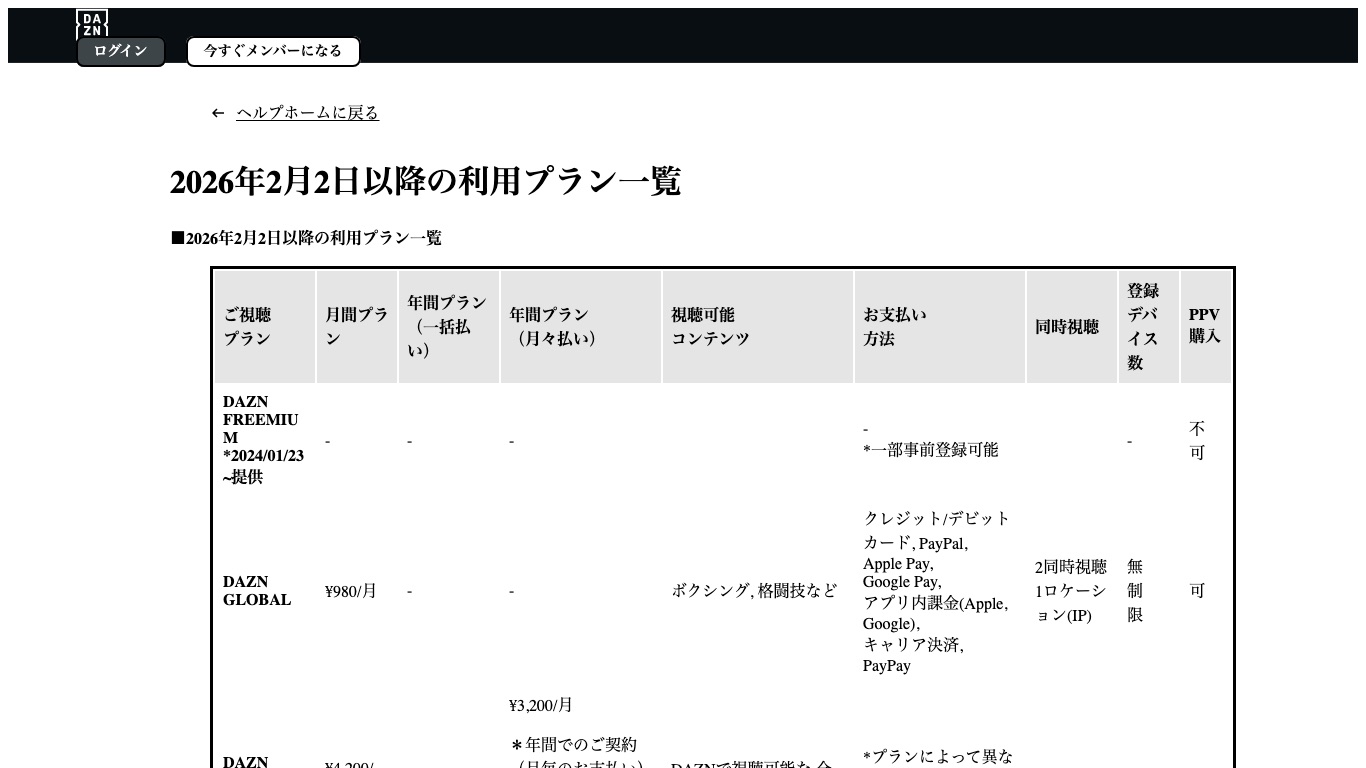
Task: Click the back arrow beside ヘルプホームに戻る
Action: click(x=218, y=113)
